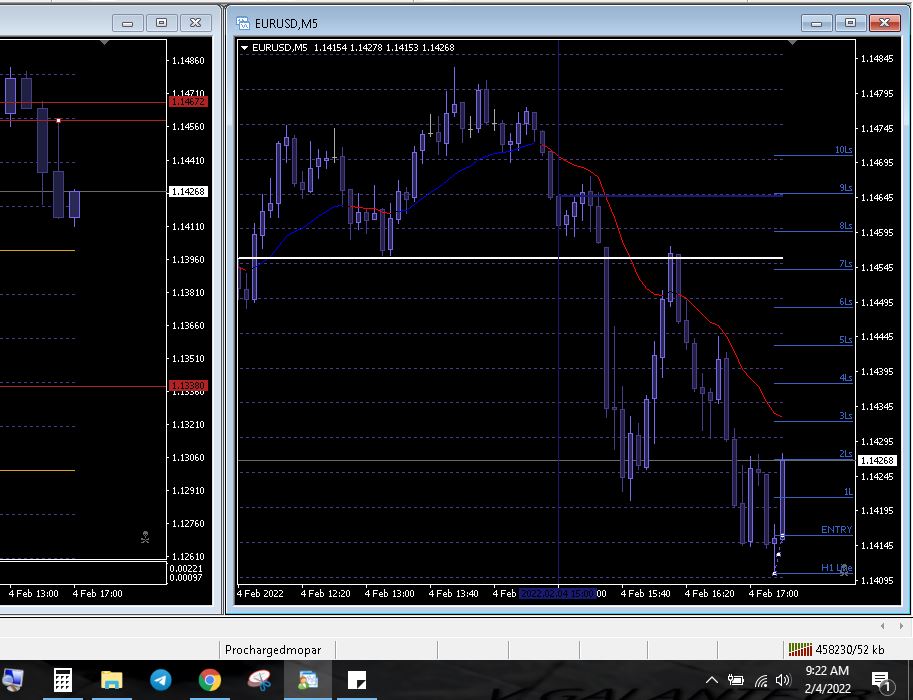Minimize the left chart window
913x700 pixels.
(x=128, y=23)
